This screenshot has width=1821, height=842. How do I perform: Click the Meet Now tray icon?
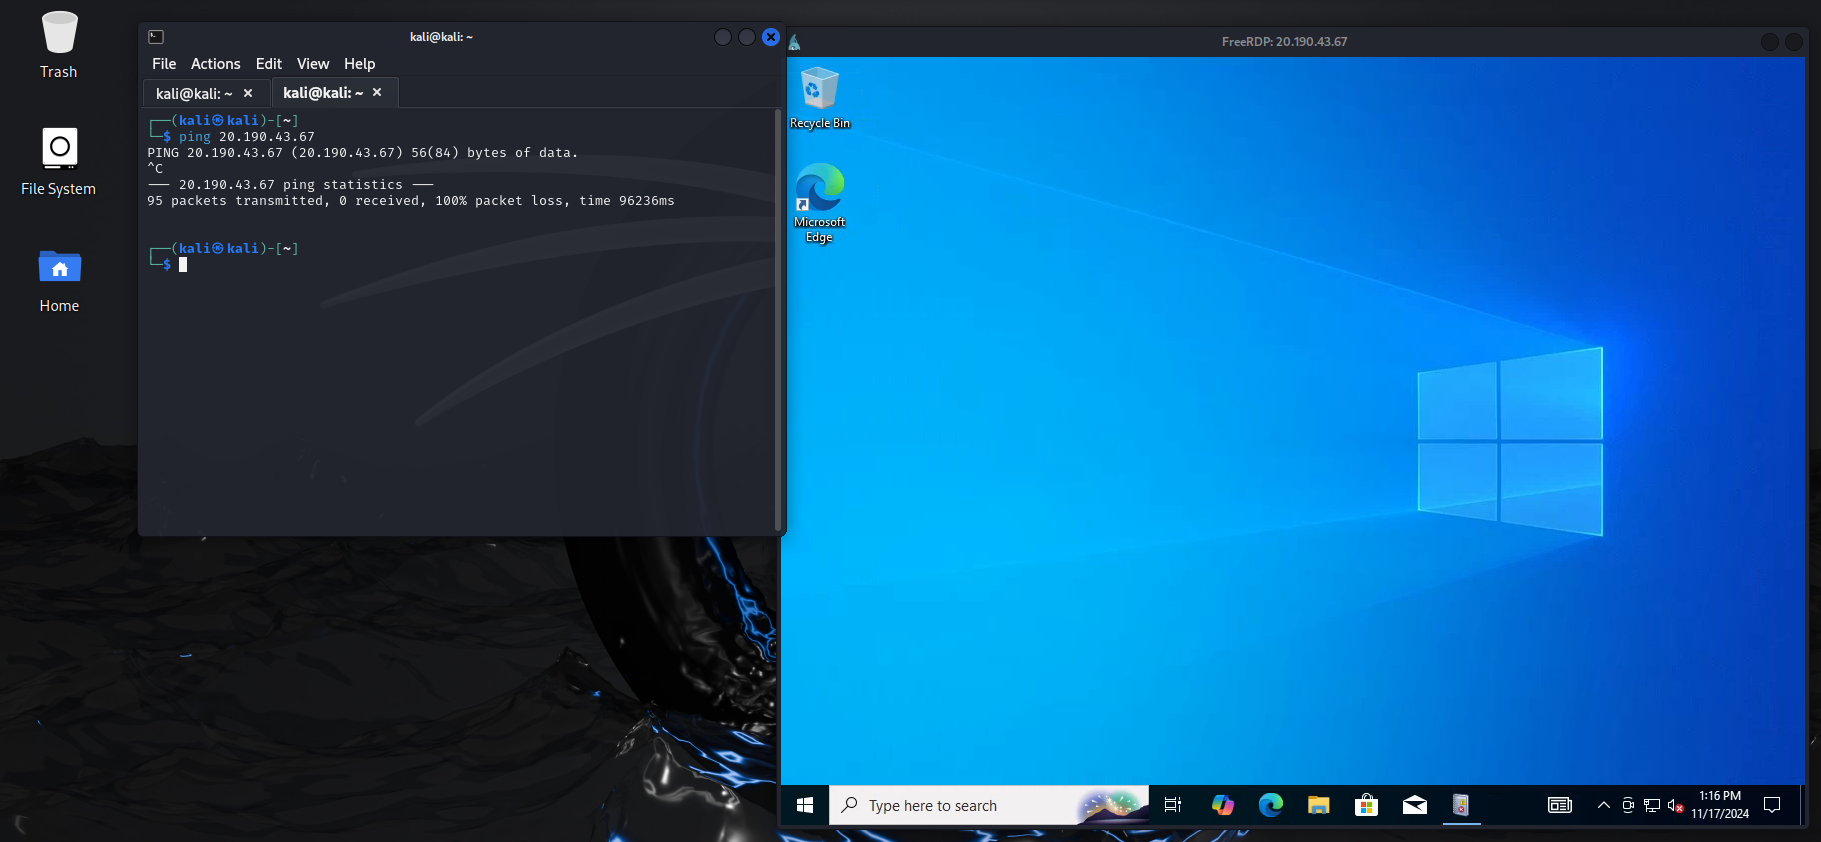point(1628,805)
